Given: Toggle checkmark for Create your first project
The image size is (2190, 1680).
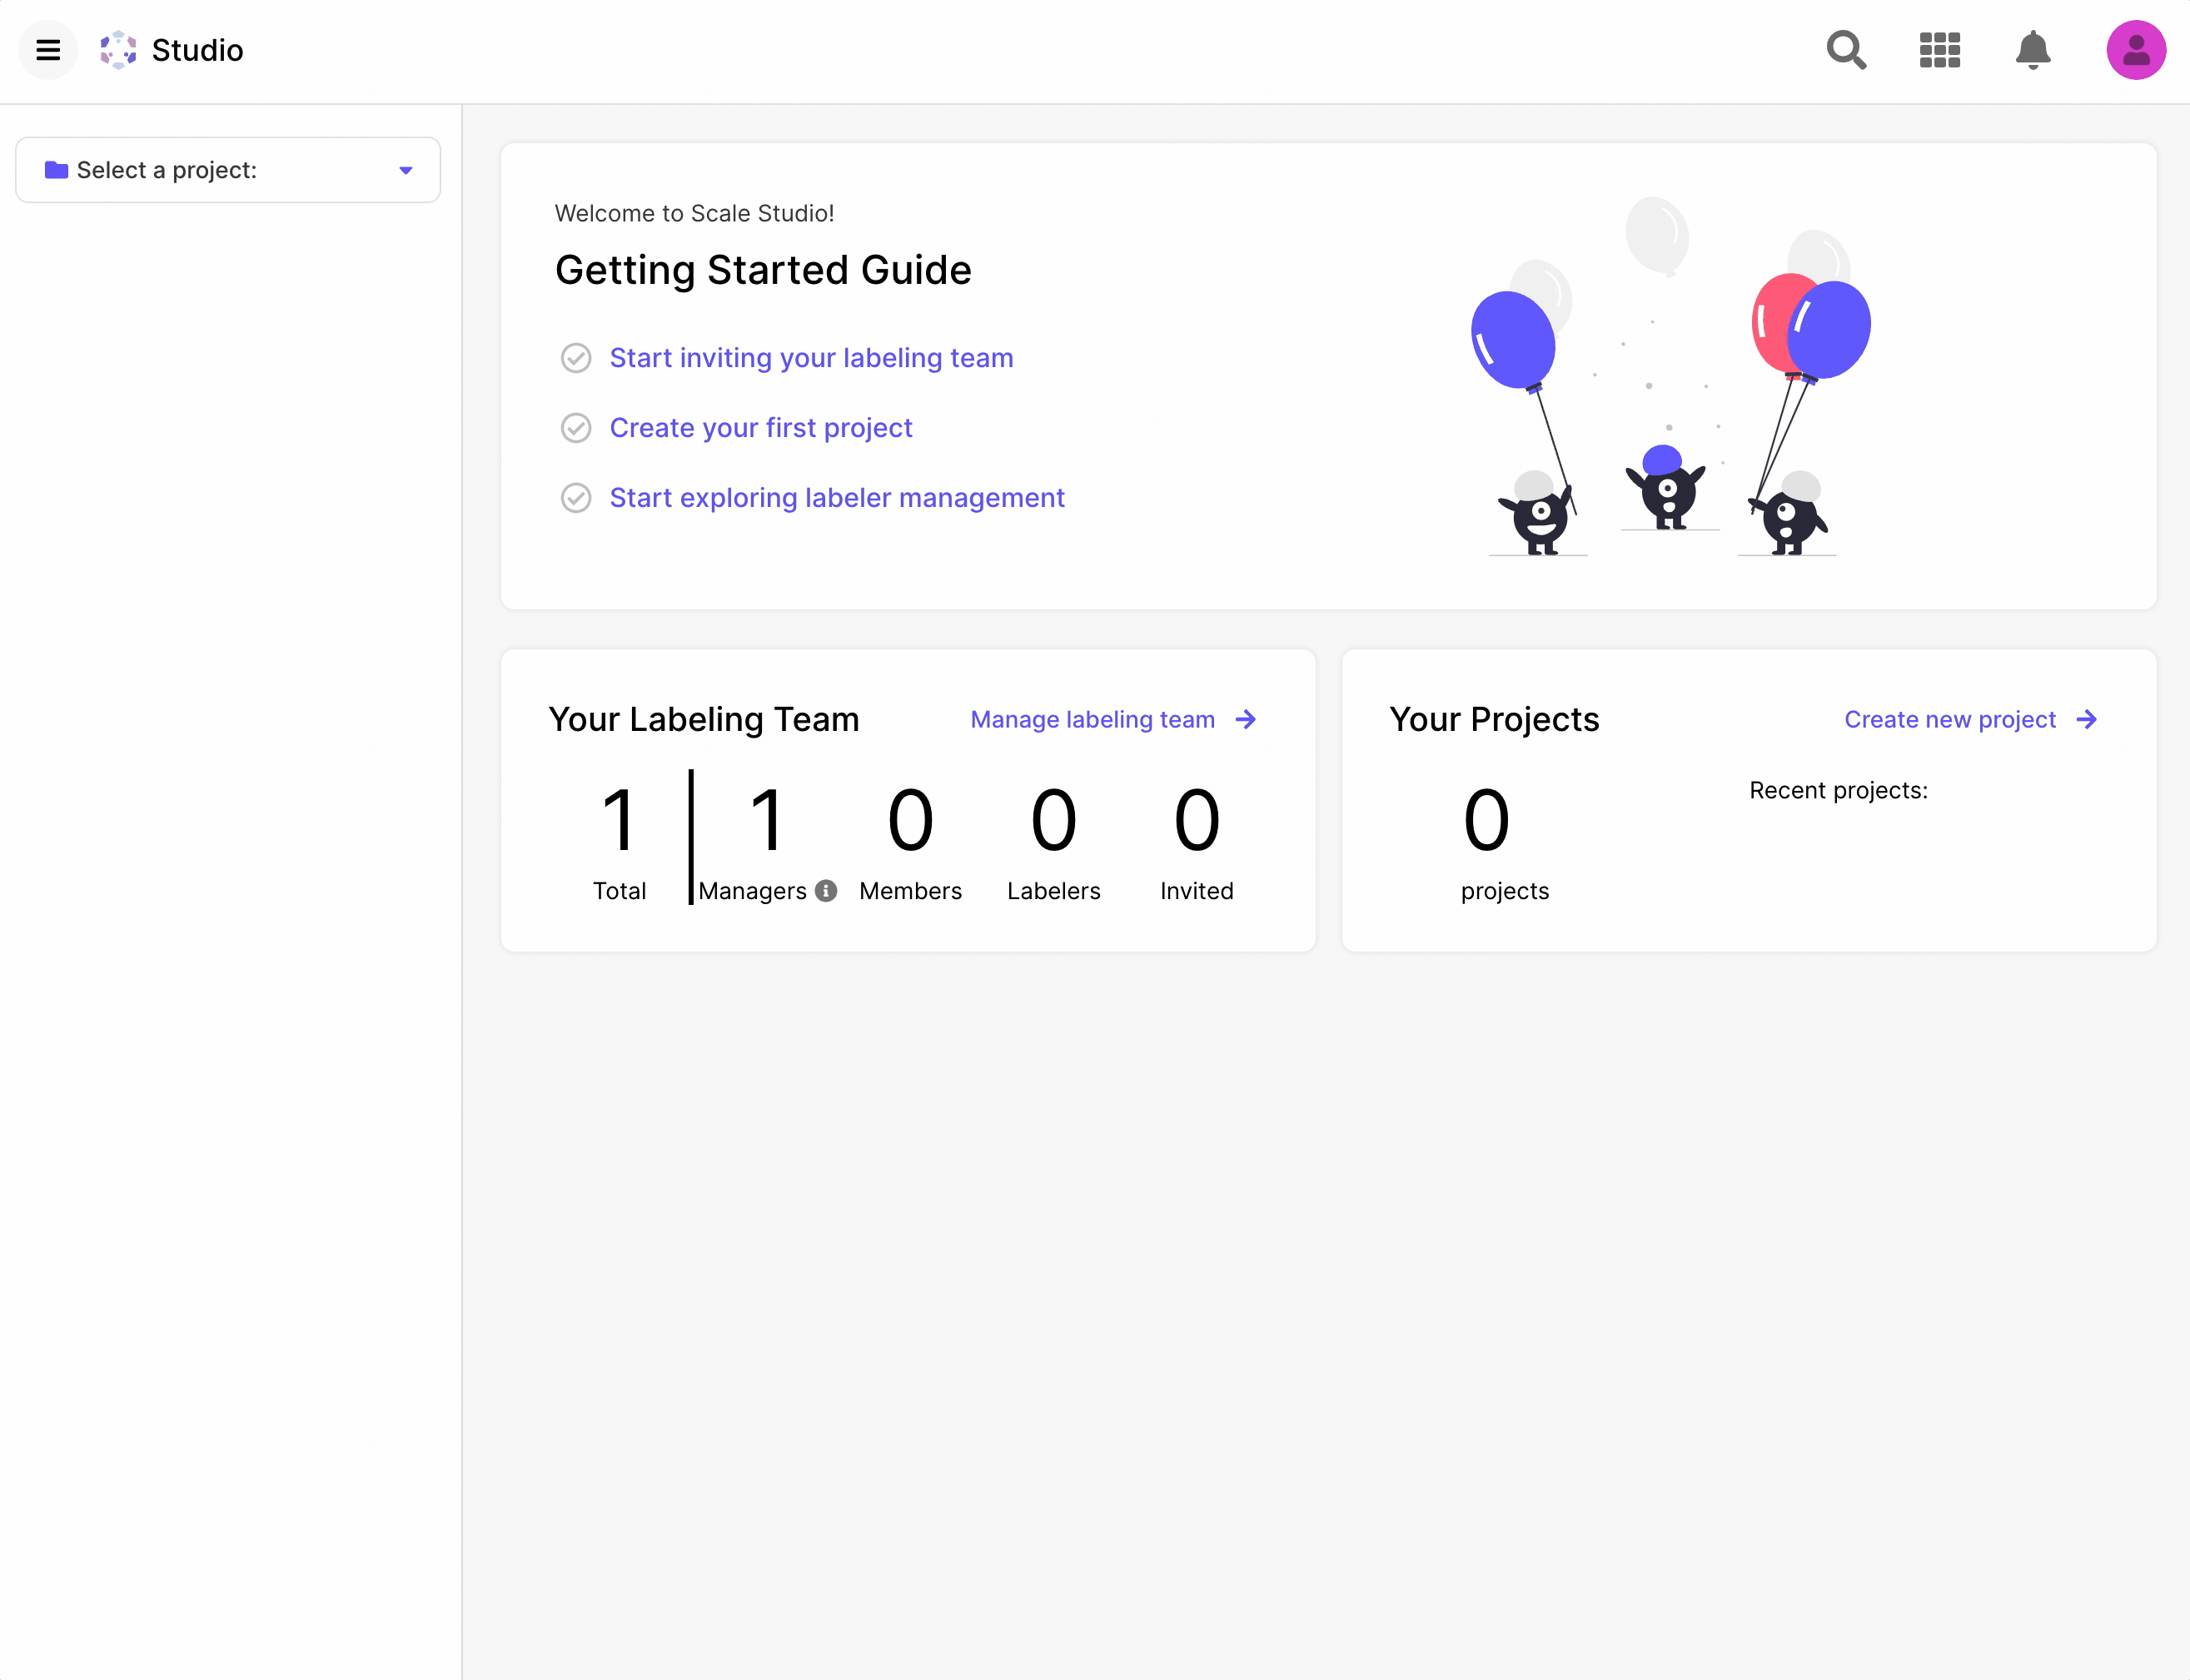Looking at the screenshot, I should [x=576, y=428].
